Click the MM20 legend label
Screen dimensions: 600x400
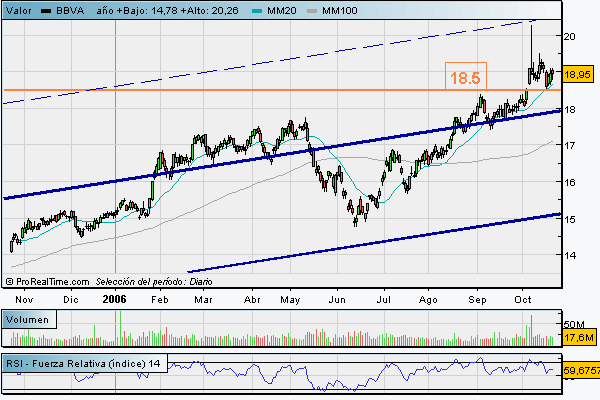pyautogui.click(x=282, y=10)
